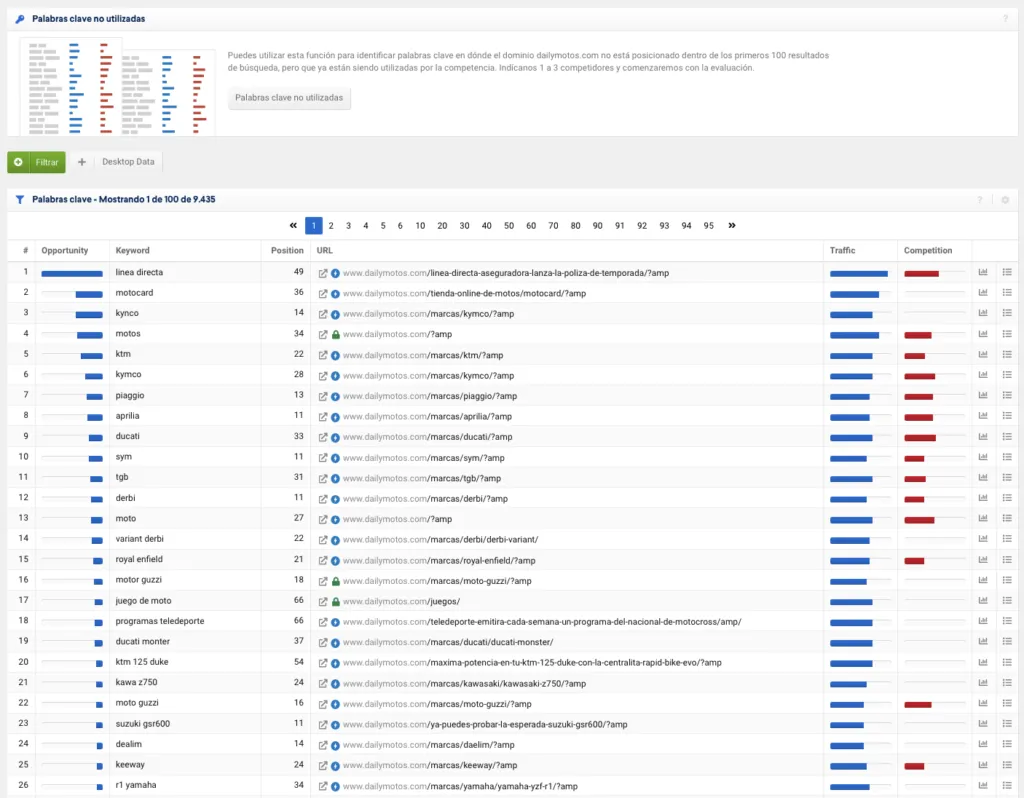Go to page 2 of results
The height and width of the screenshot is (798, 1024).
[x=331, y=226]
